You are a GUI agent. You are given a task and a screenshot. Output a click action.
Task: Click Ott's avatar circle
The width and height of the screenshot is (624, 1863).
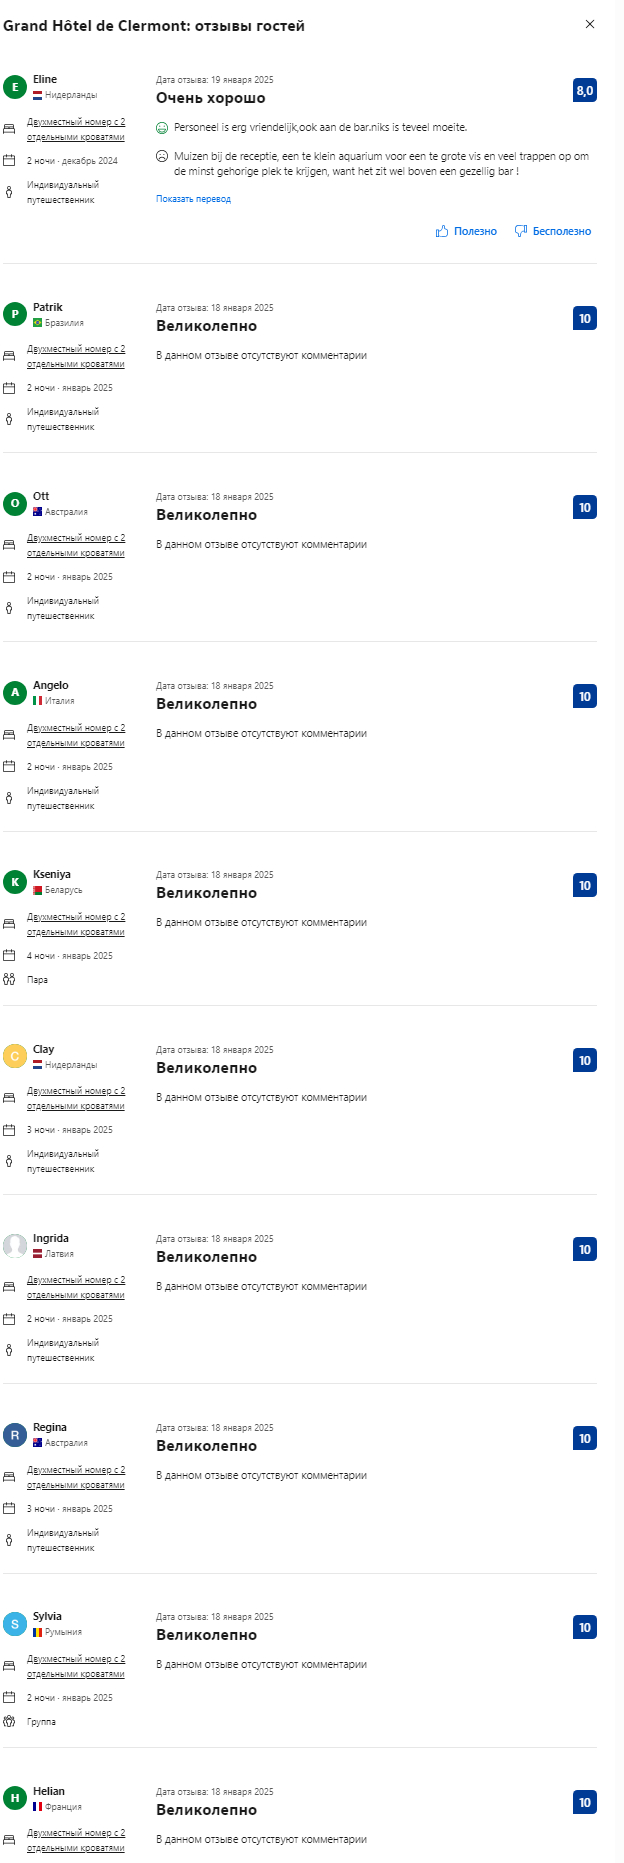pos(15,503)
